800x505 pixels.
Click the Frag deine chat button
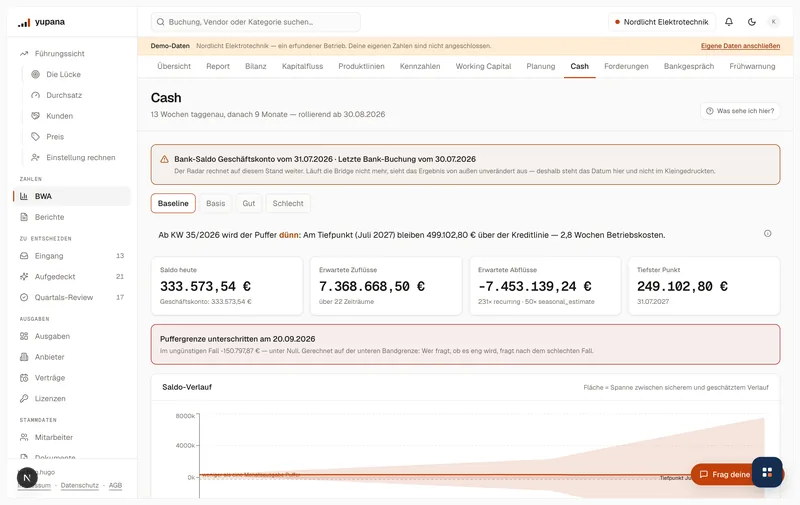pyautogui.click(x=724, y=474)
